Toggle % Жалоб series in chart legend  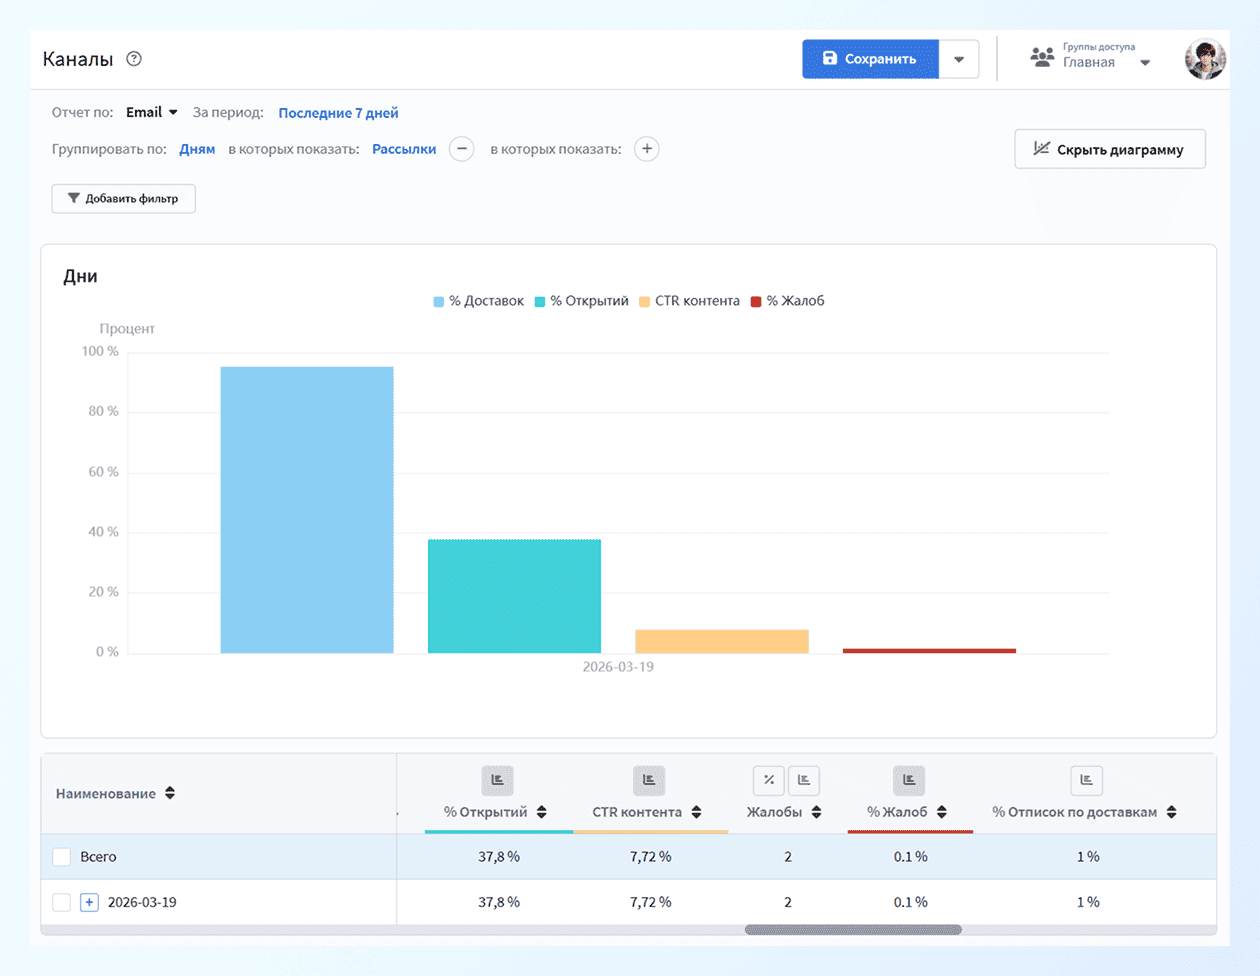coord(788,301)
